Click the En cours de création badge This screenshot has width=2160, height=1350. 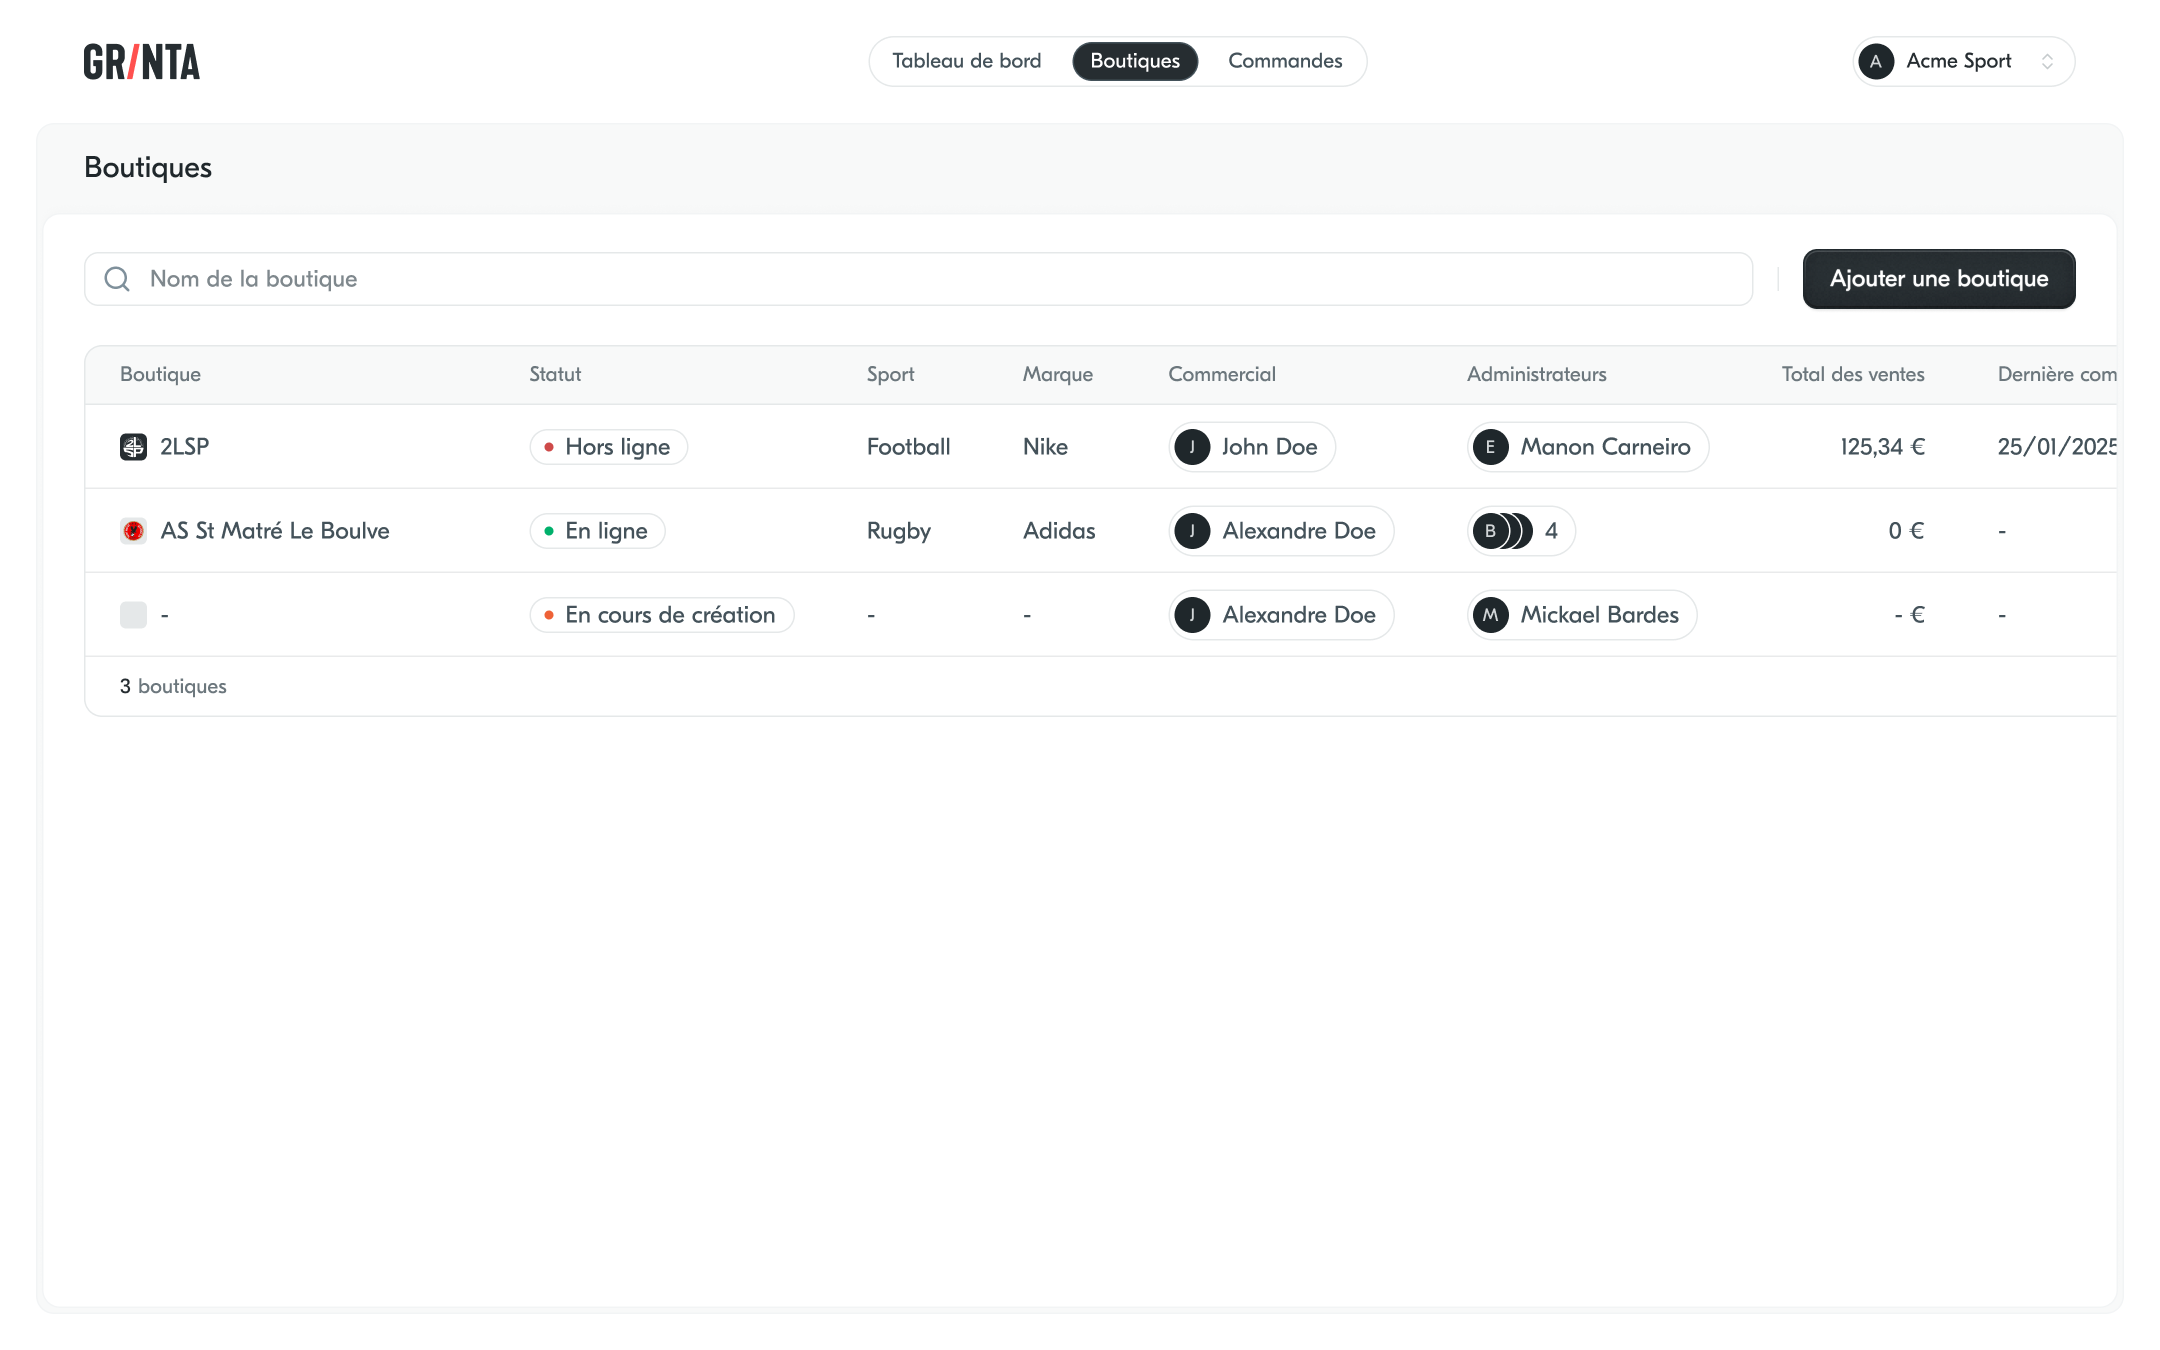point(661,615)
